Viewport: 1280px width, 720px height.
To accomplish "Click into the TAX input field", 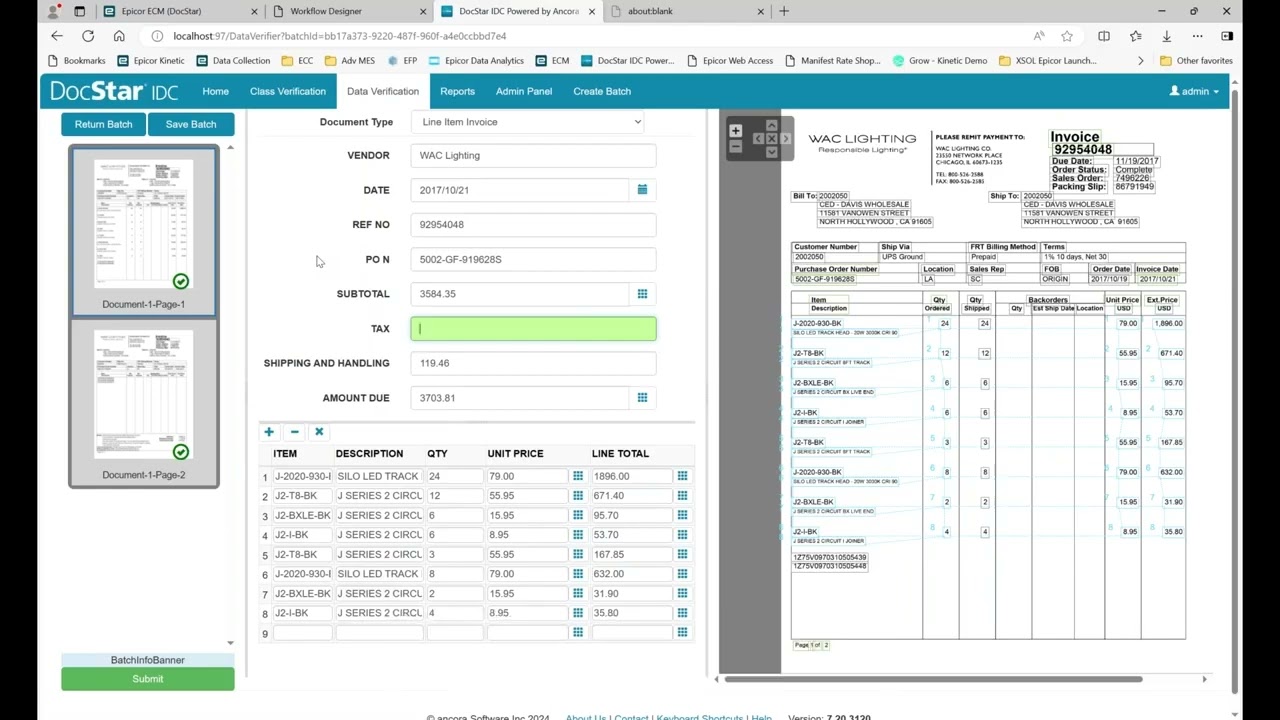I will (x=533, y=328).
